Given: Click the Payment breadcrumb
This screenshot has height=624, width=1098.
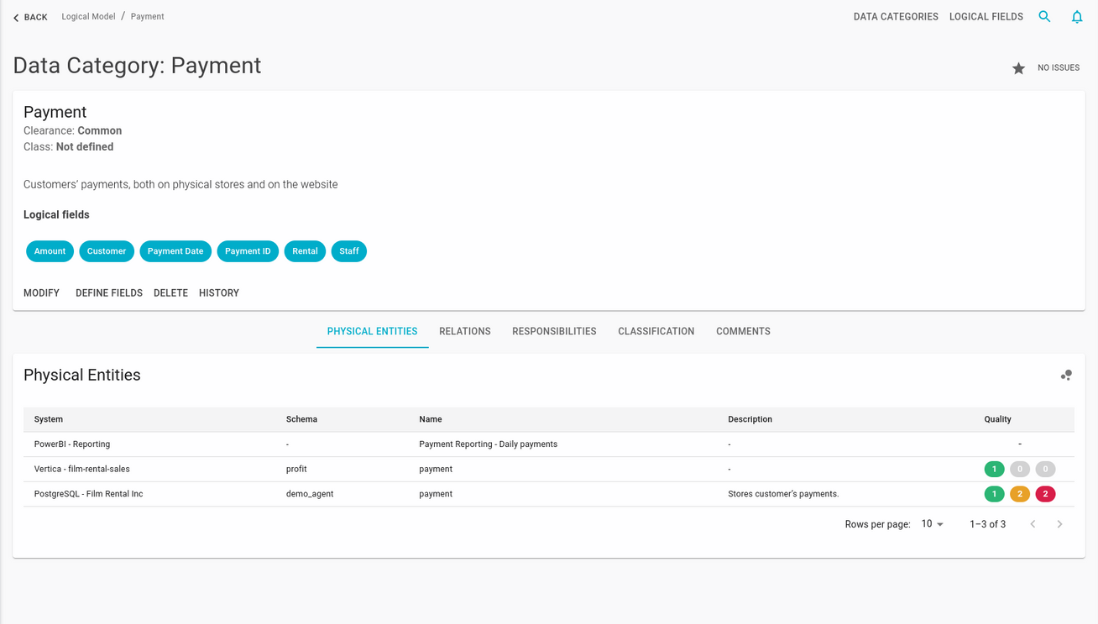Looking at the screenshot, I should pos(147,16).
